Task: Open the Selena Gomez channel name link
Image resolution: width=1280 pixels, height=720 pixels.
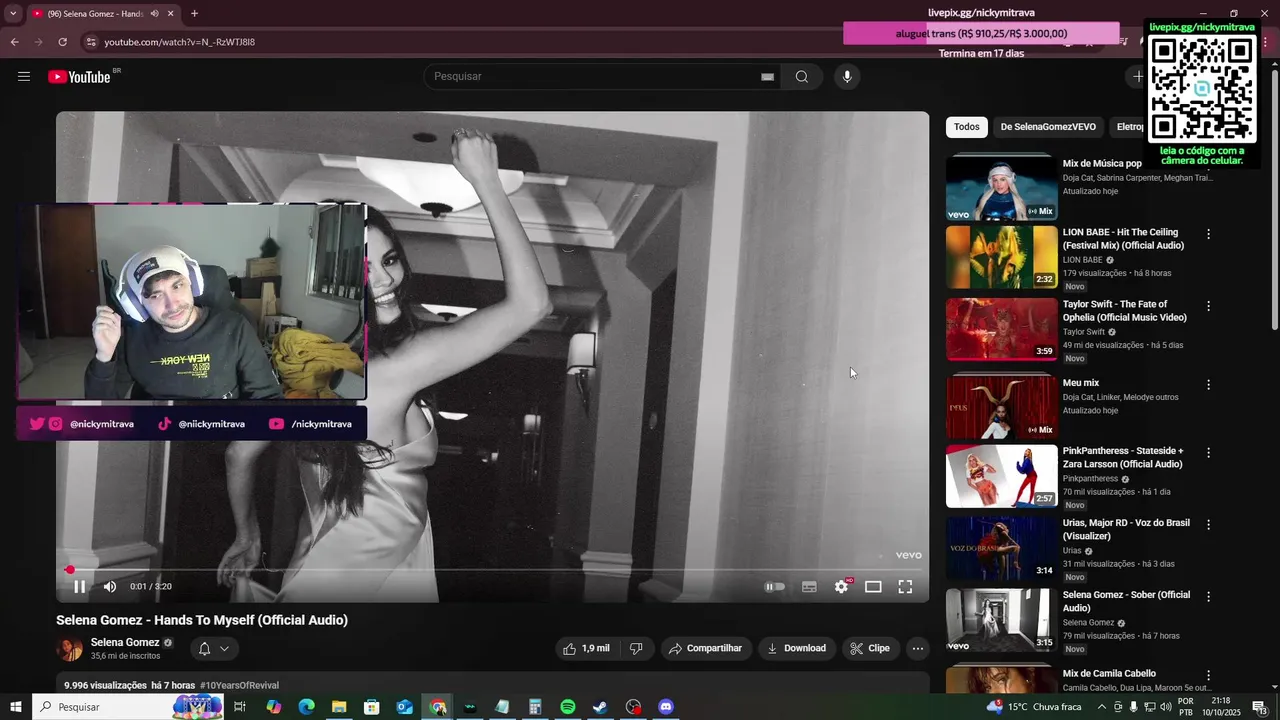Action: click(x=125, y=642)
